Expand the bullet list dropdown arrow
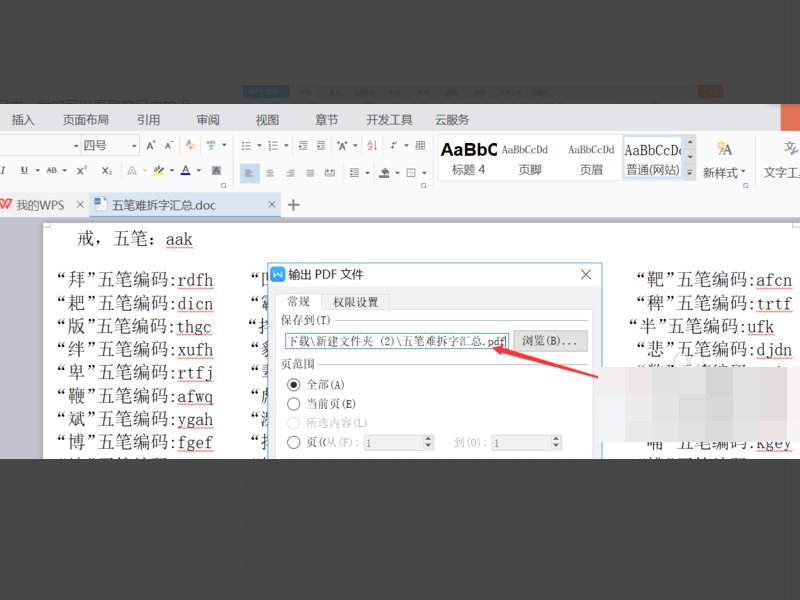The image size is (800, 600). click(x=259, y=145)
